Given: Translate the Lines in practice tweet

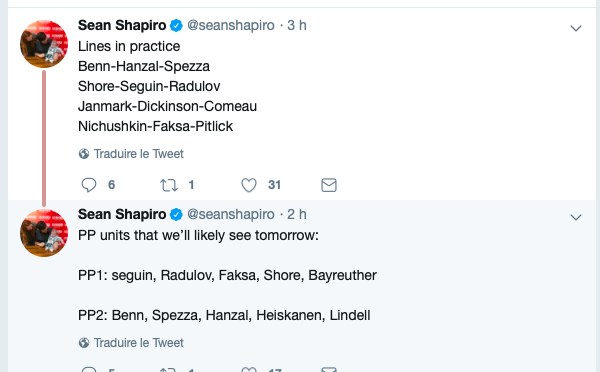Looking at the screenshot, I should point(139,154).
